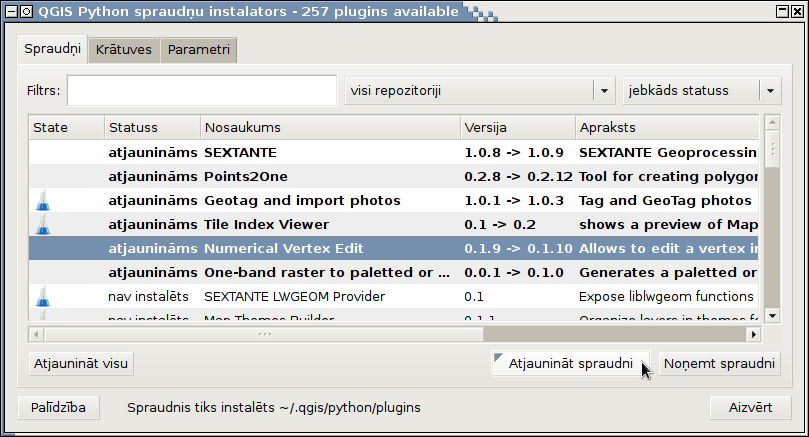Image resolution: width=809 pixels, height=437 pixels.
Task: Sort the list by the Nosaukums column header
Action: 330,127
